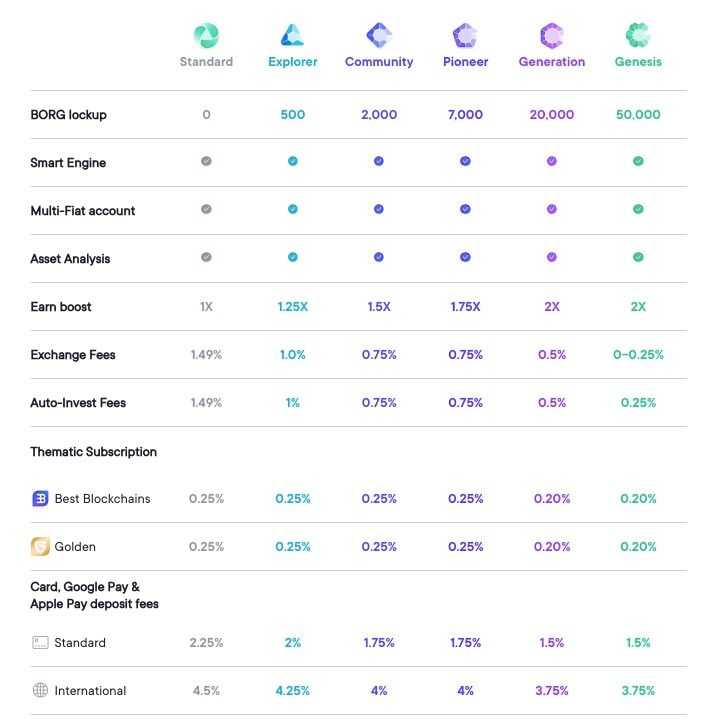This screenshot has width=711, height=719.
Task: Click the Generation tier icon
Action: [552, 36]
